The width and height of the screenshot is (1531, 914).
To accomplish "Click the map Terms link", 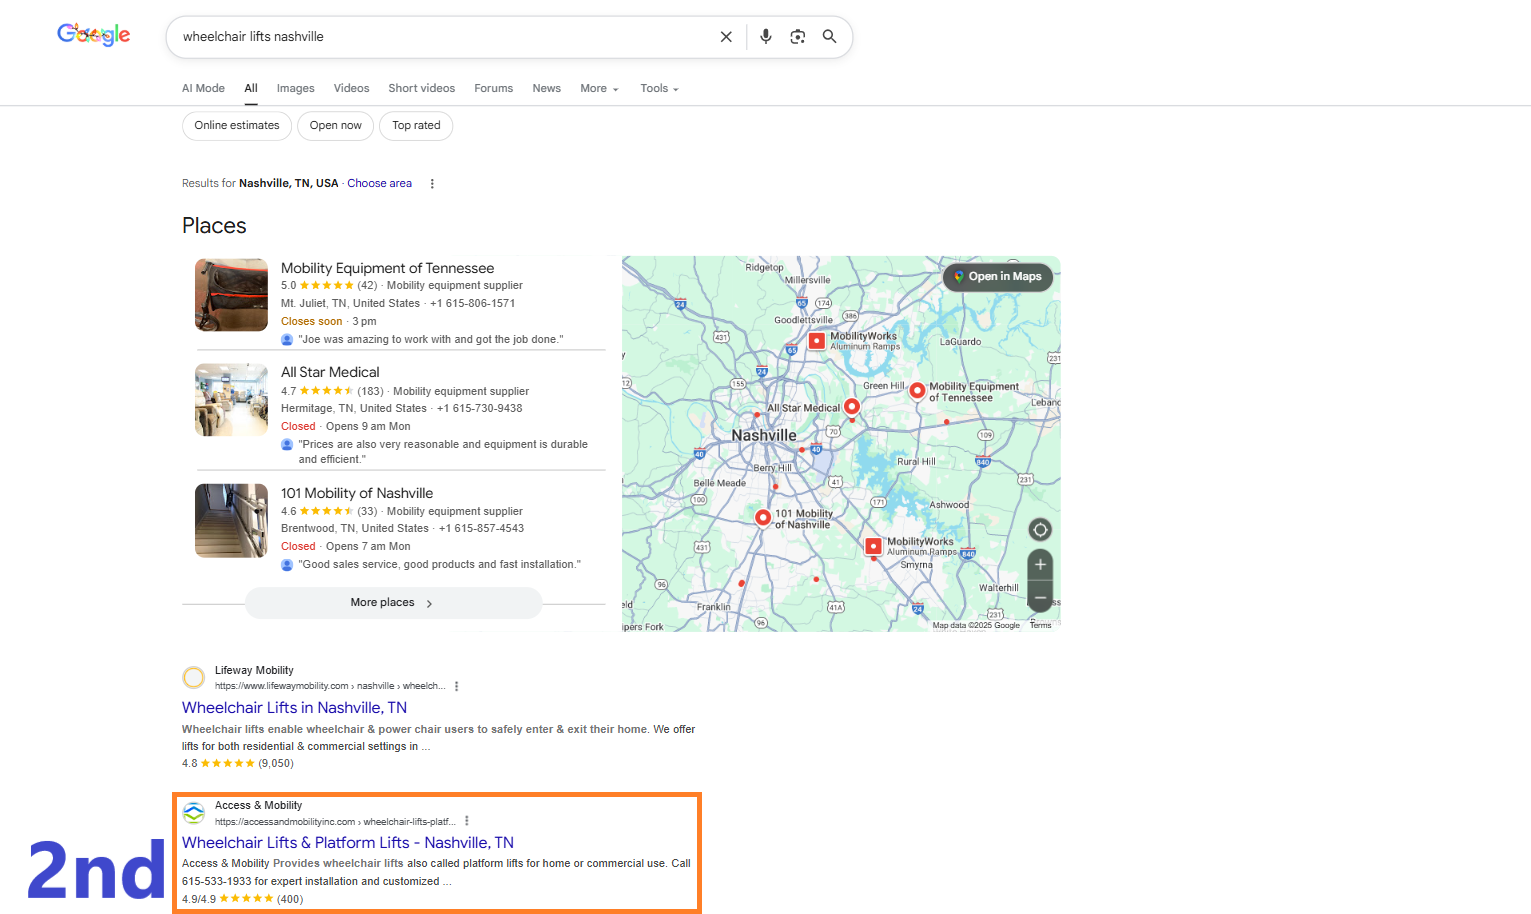I will click(1040, 626).
